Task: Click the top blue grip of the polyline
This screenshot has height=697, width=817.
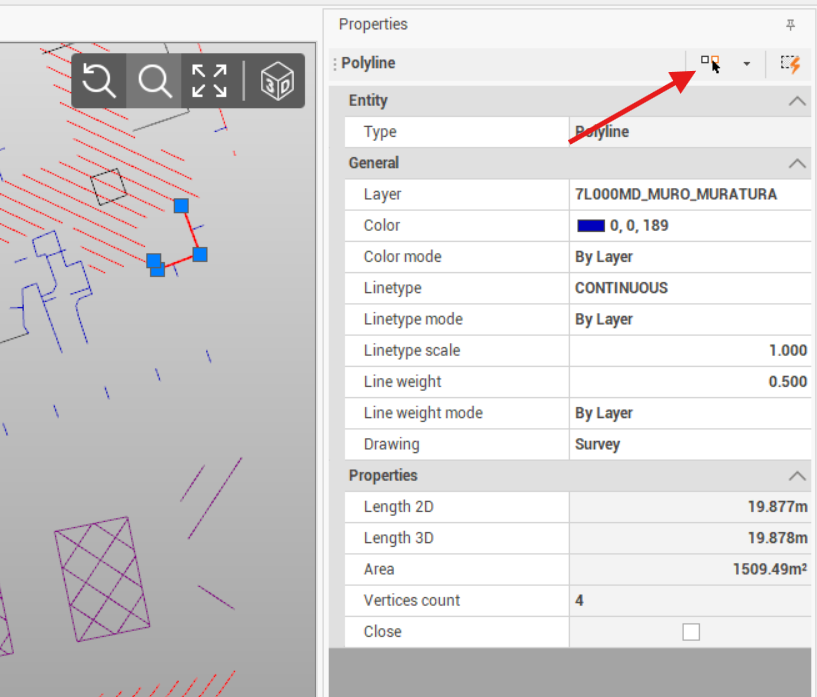Action: (x=181, y=206)
